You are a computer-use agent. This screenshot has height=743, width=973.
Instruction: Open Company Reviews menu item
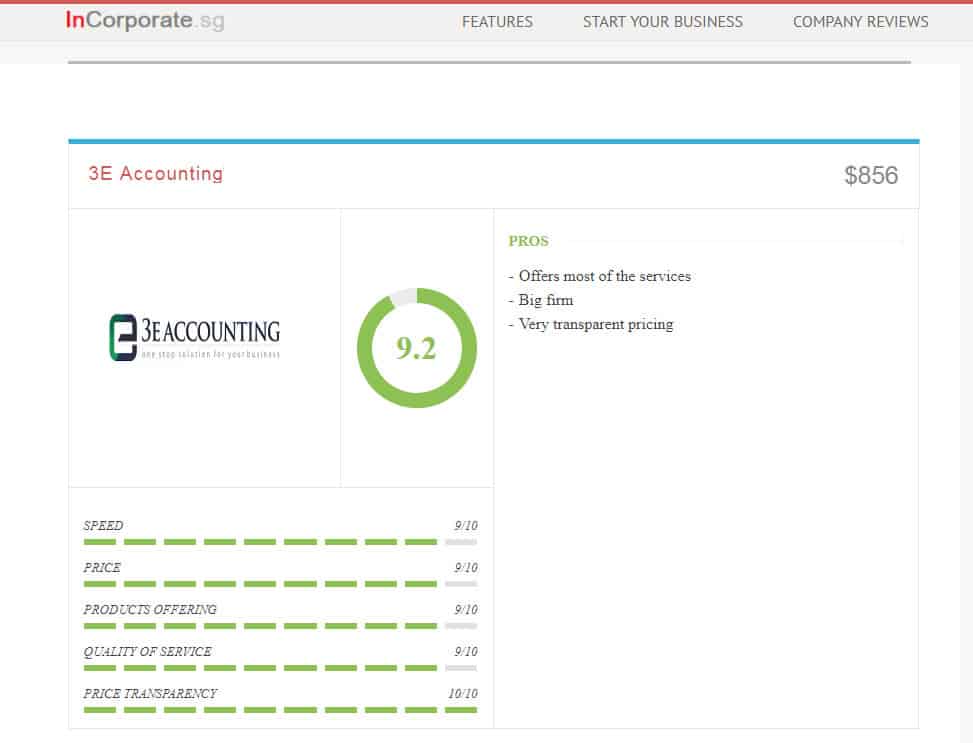click(x=861, y=22)
